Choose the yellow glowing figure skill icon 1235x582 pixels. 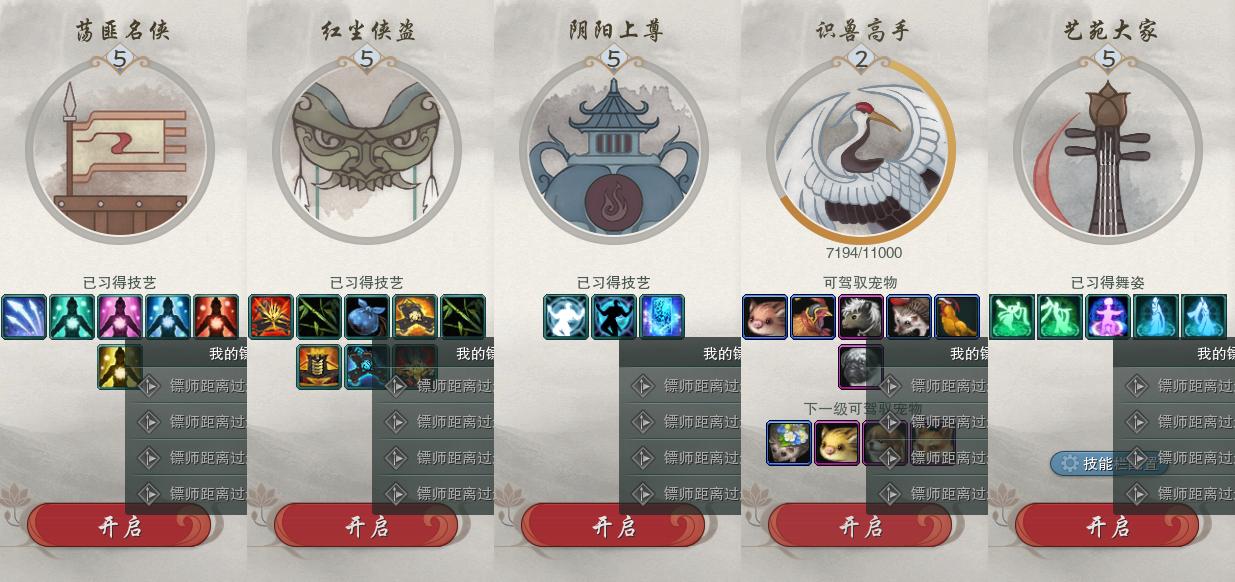(120, 366)
